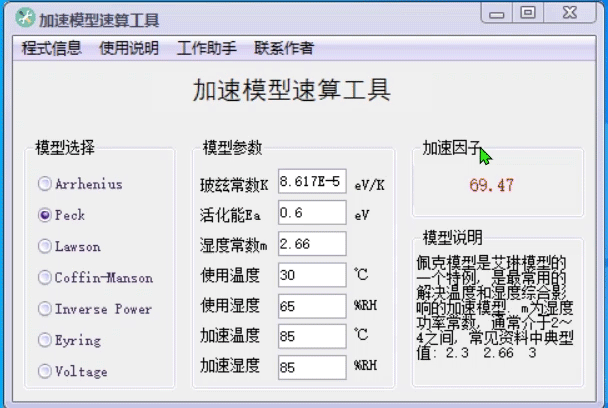Image resolution: width=608 pixels, height=408 pixels.
Task: Open the 联系作者 menu
Action: point(284,48)
